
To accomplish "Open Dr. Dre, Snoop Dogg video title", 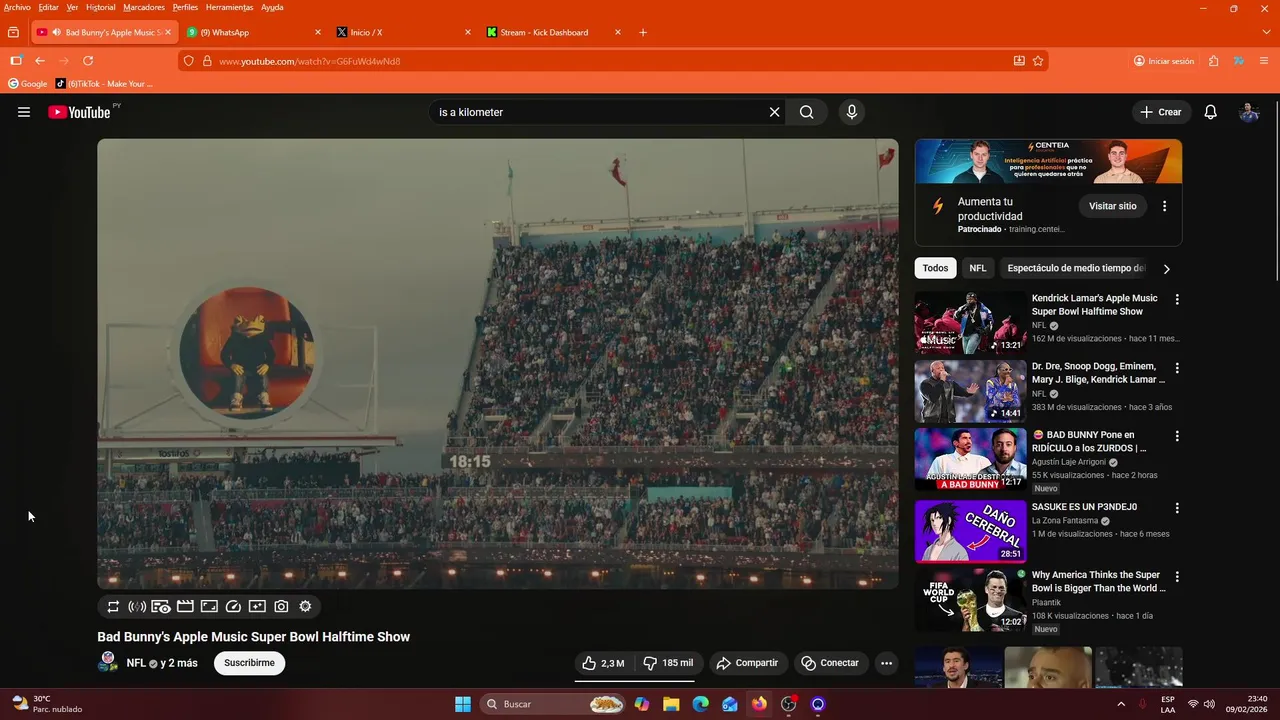I will [x=1098, y=373].
